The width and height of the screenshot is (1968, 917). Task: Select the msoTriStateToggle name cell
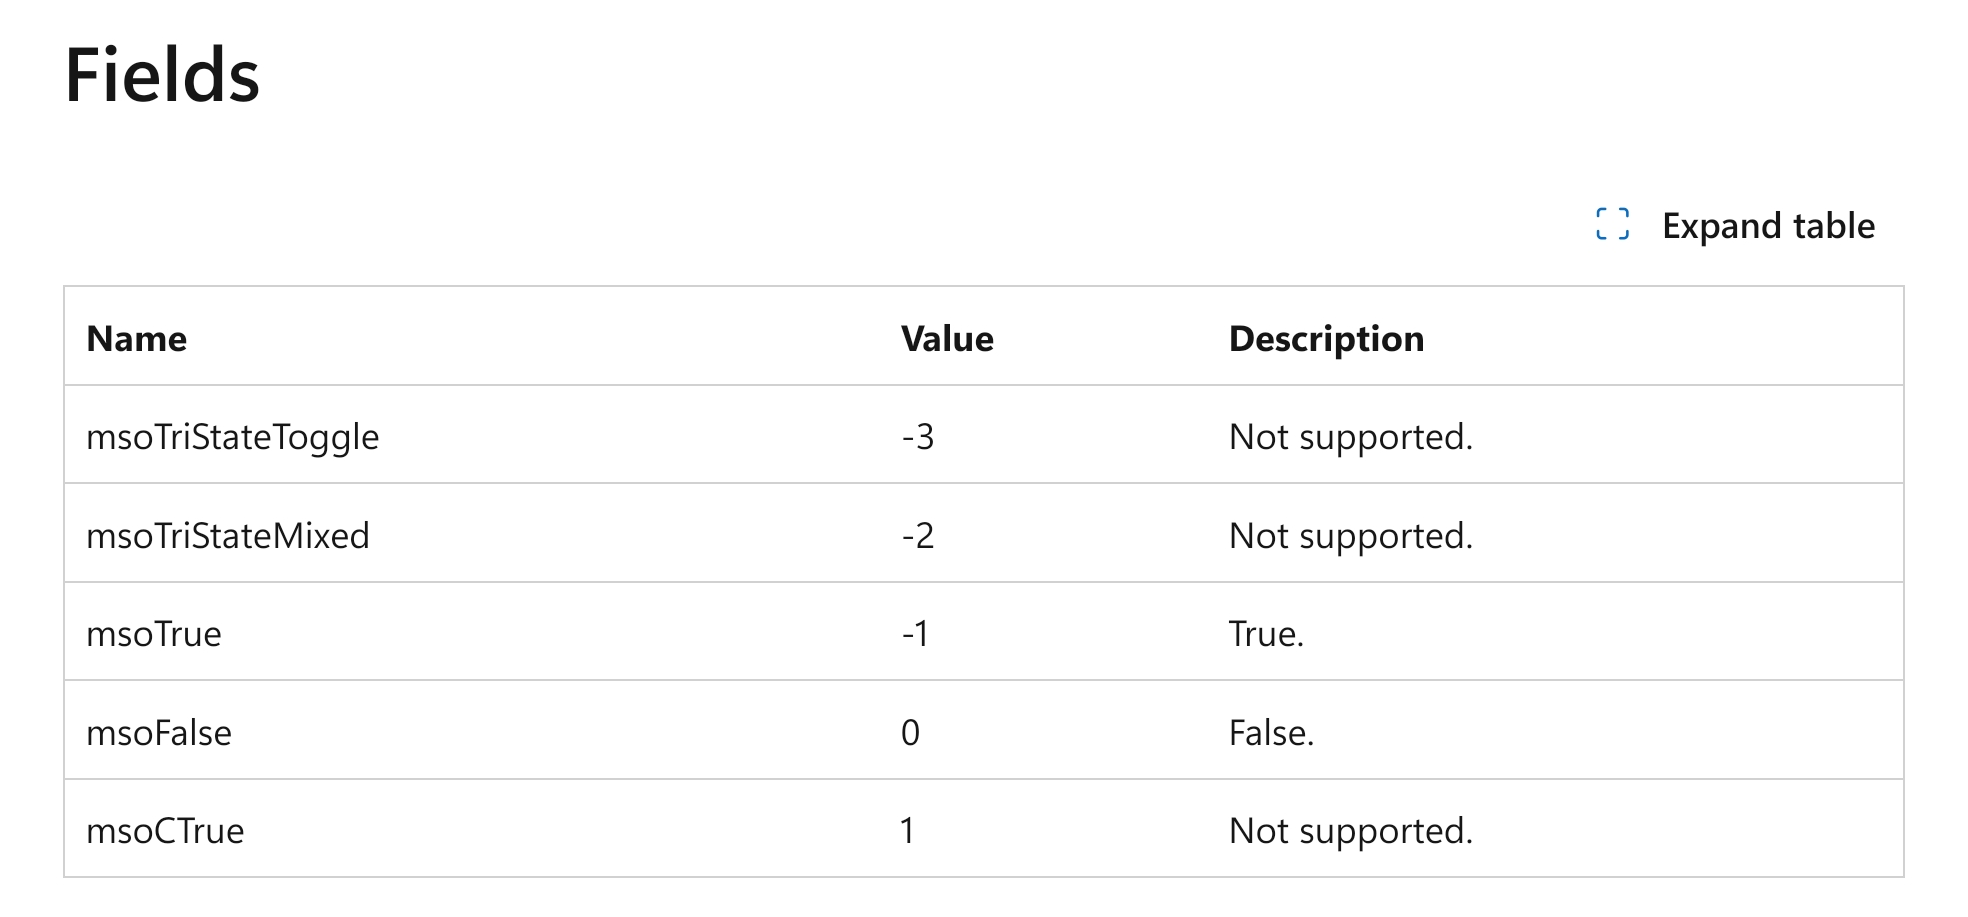[233, 437]
